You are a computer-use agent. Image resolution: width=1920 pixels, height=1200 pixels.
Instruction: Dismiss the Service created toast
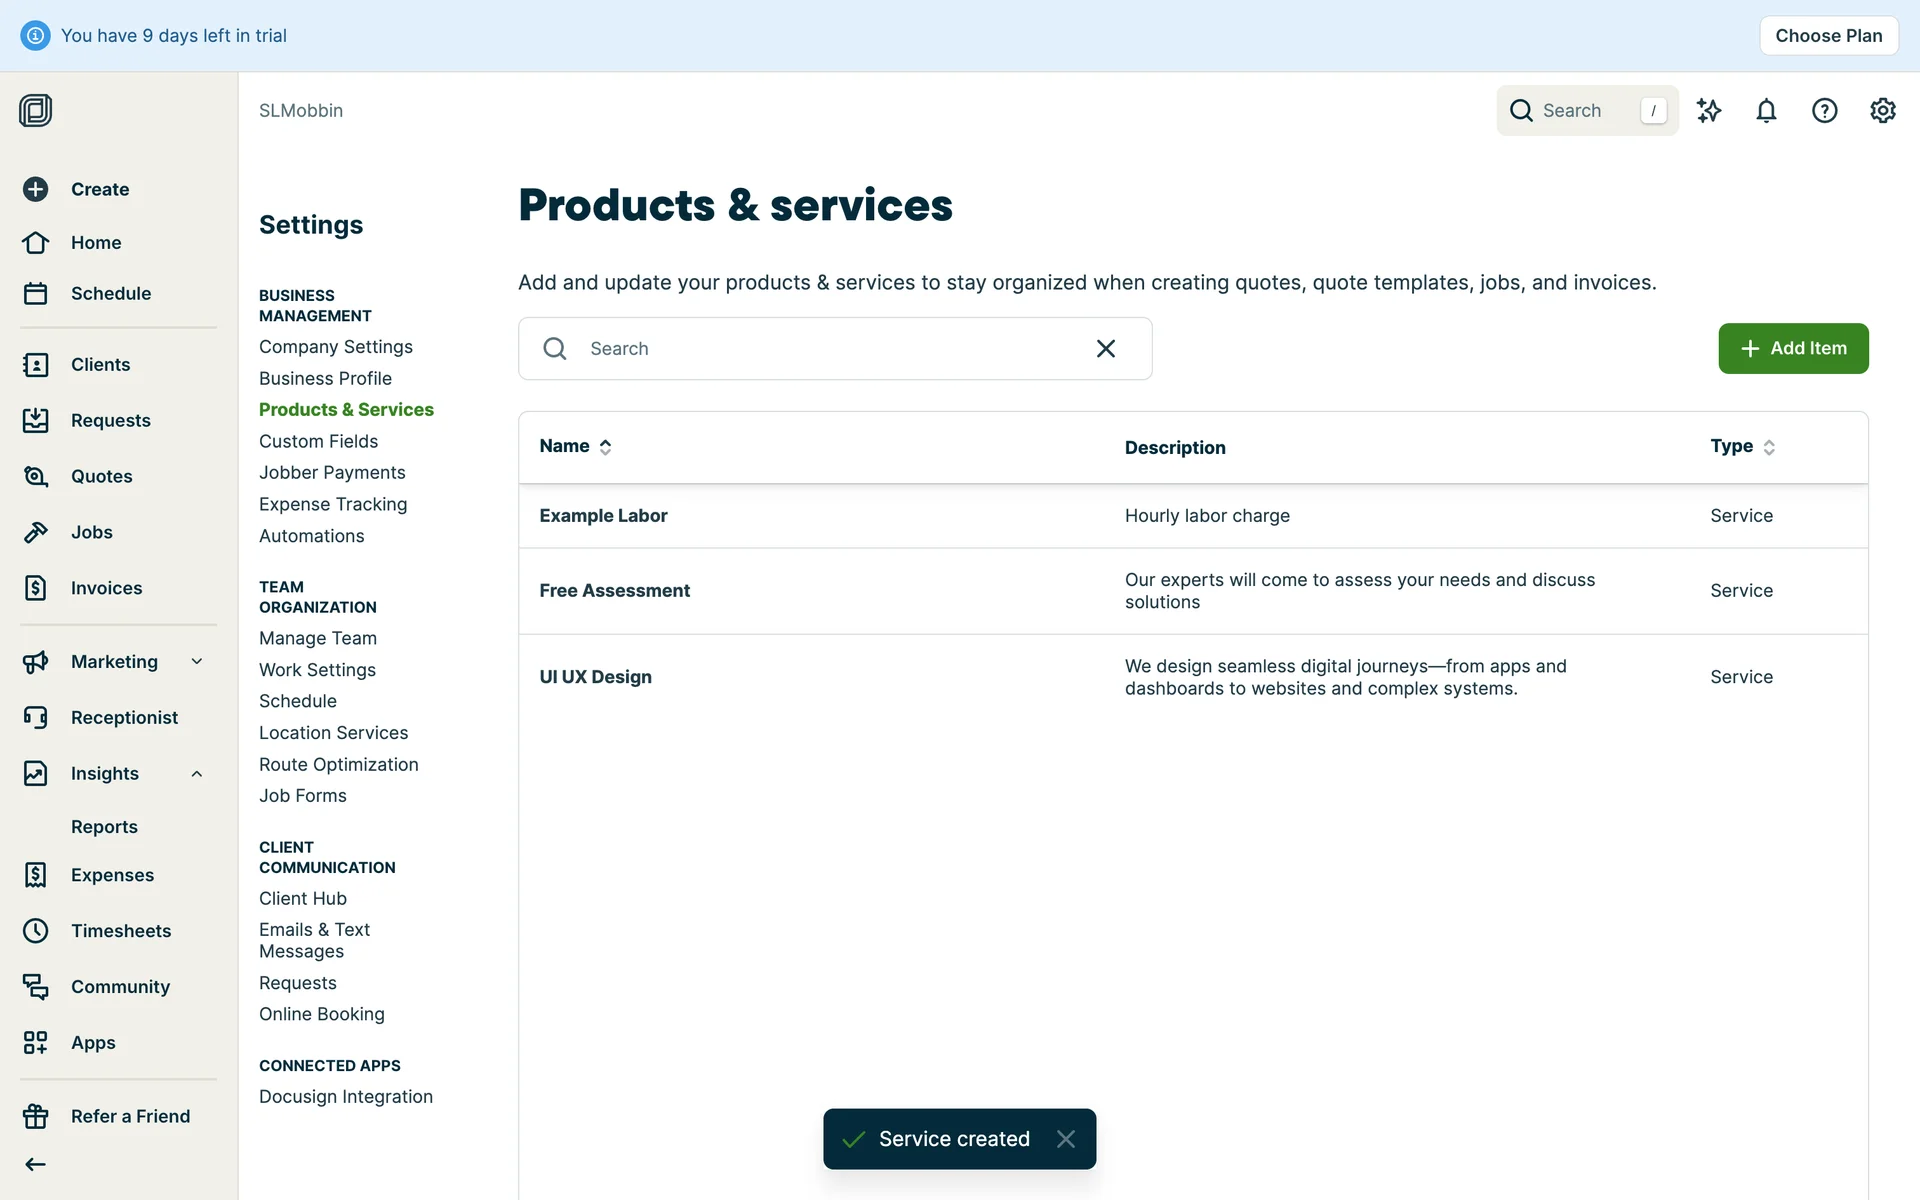(x=1066, y=1139)
